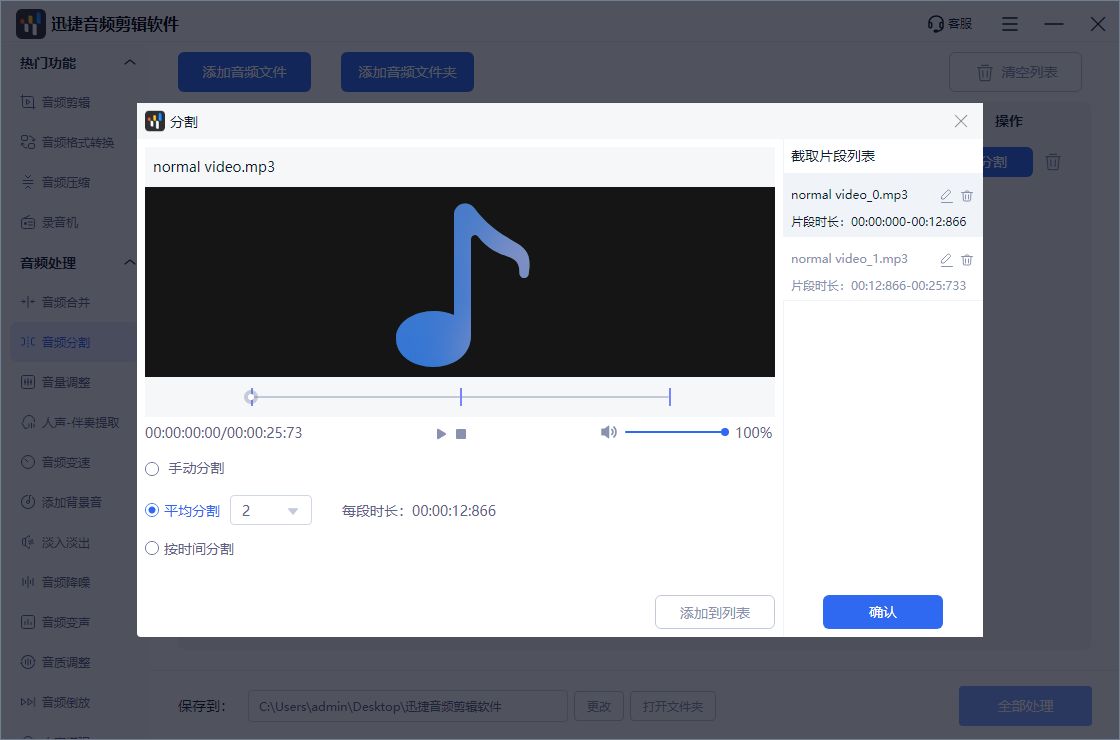Click the 音频降噪 sidebar icon
Screen dimensions: 1120x740
point(28,582)
